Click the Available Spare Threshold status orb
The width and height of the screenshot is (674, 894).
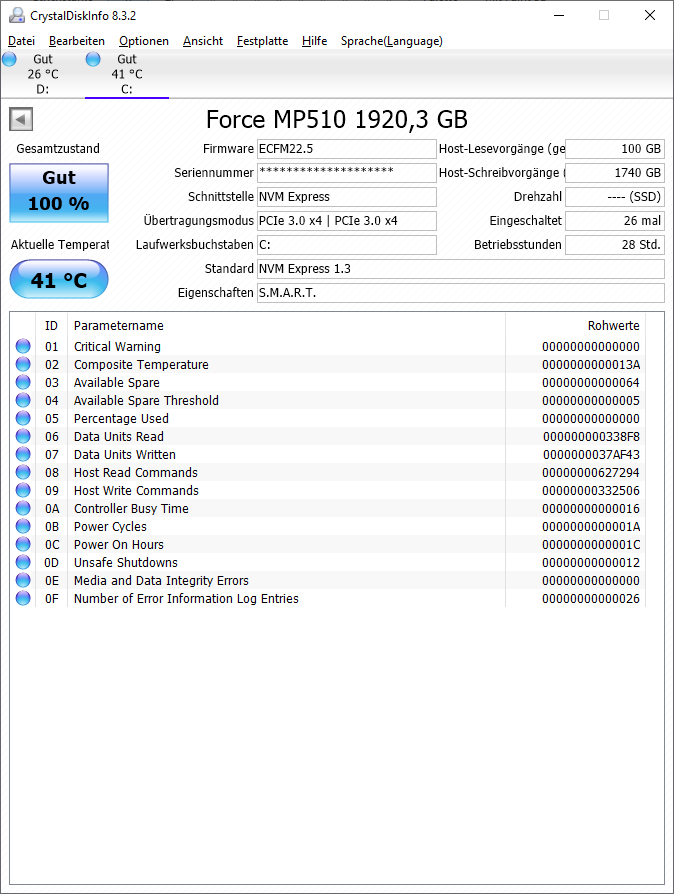click(x=23, y=400)
